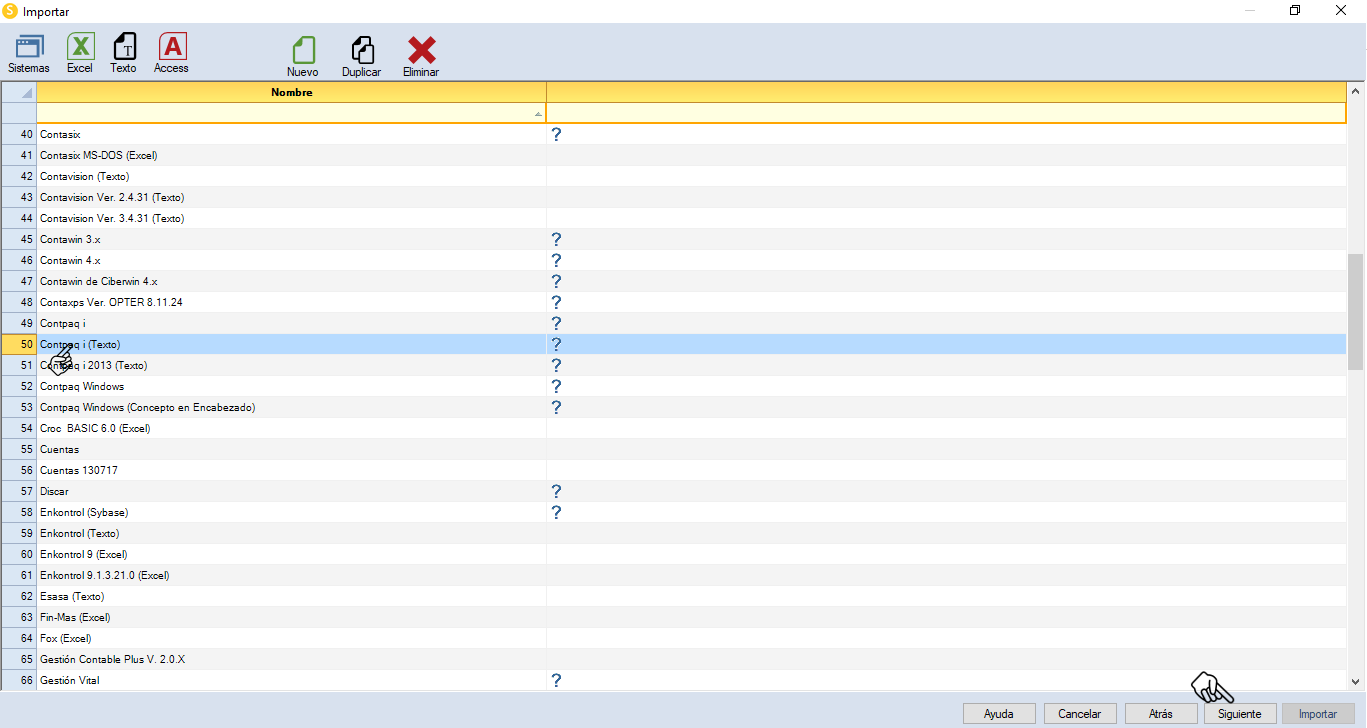Choose the Texto import icon
The height and width of the screenshot is (728, 1367).
[124, 53]
